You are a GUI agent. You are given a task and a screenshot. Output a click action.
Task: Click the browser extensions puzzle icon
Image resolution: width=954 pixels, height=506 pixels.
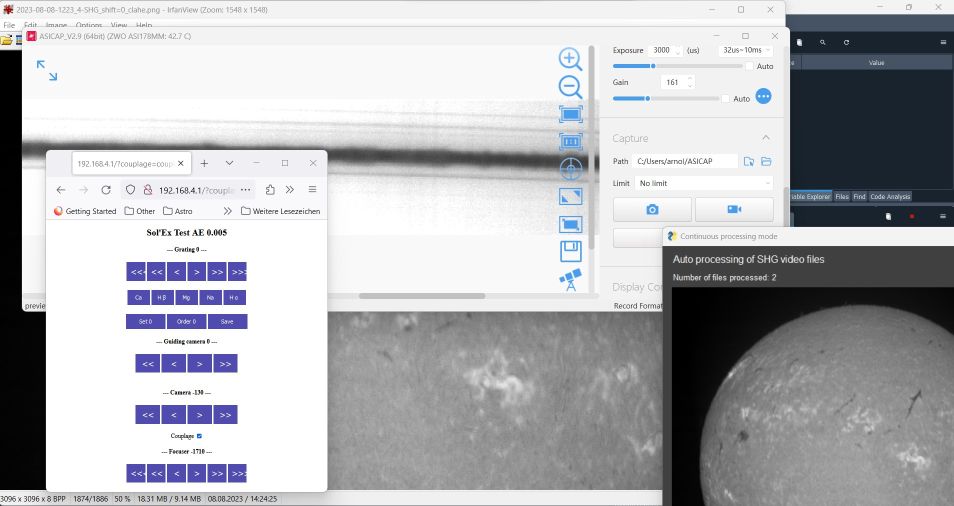tap(270, 190)
